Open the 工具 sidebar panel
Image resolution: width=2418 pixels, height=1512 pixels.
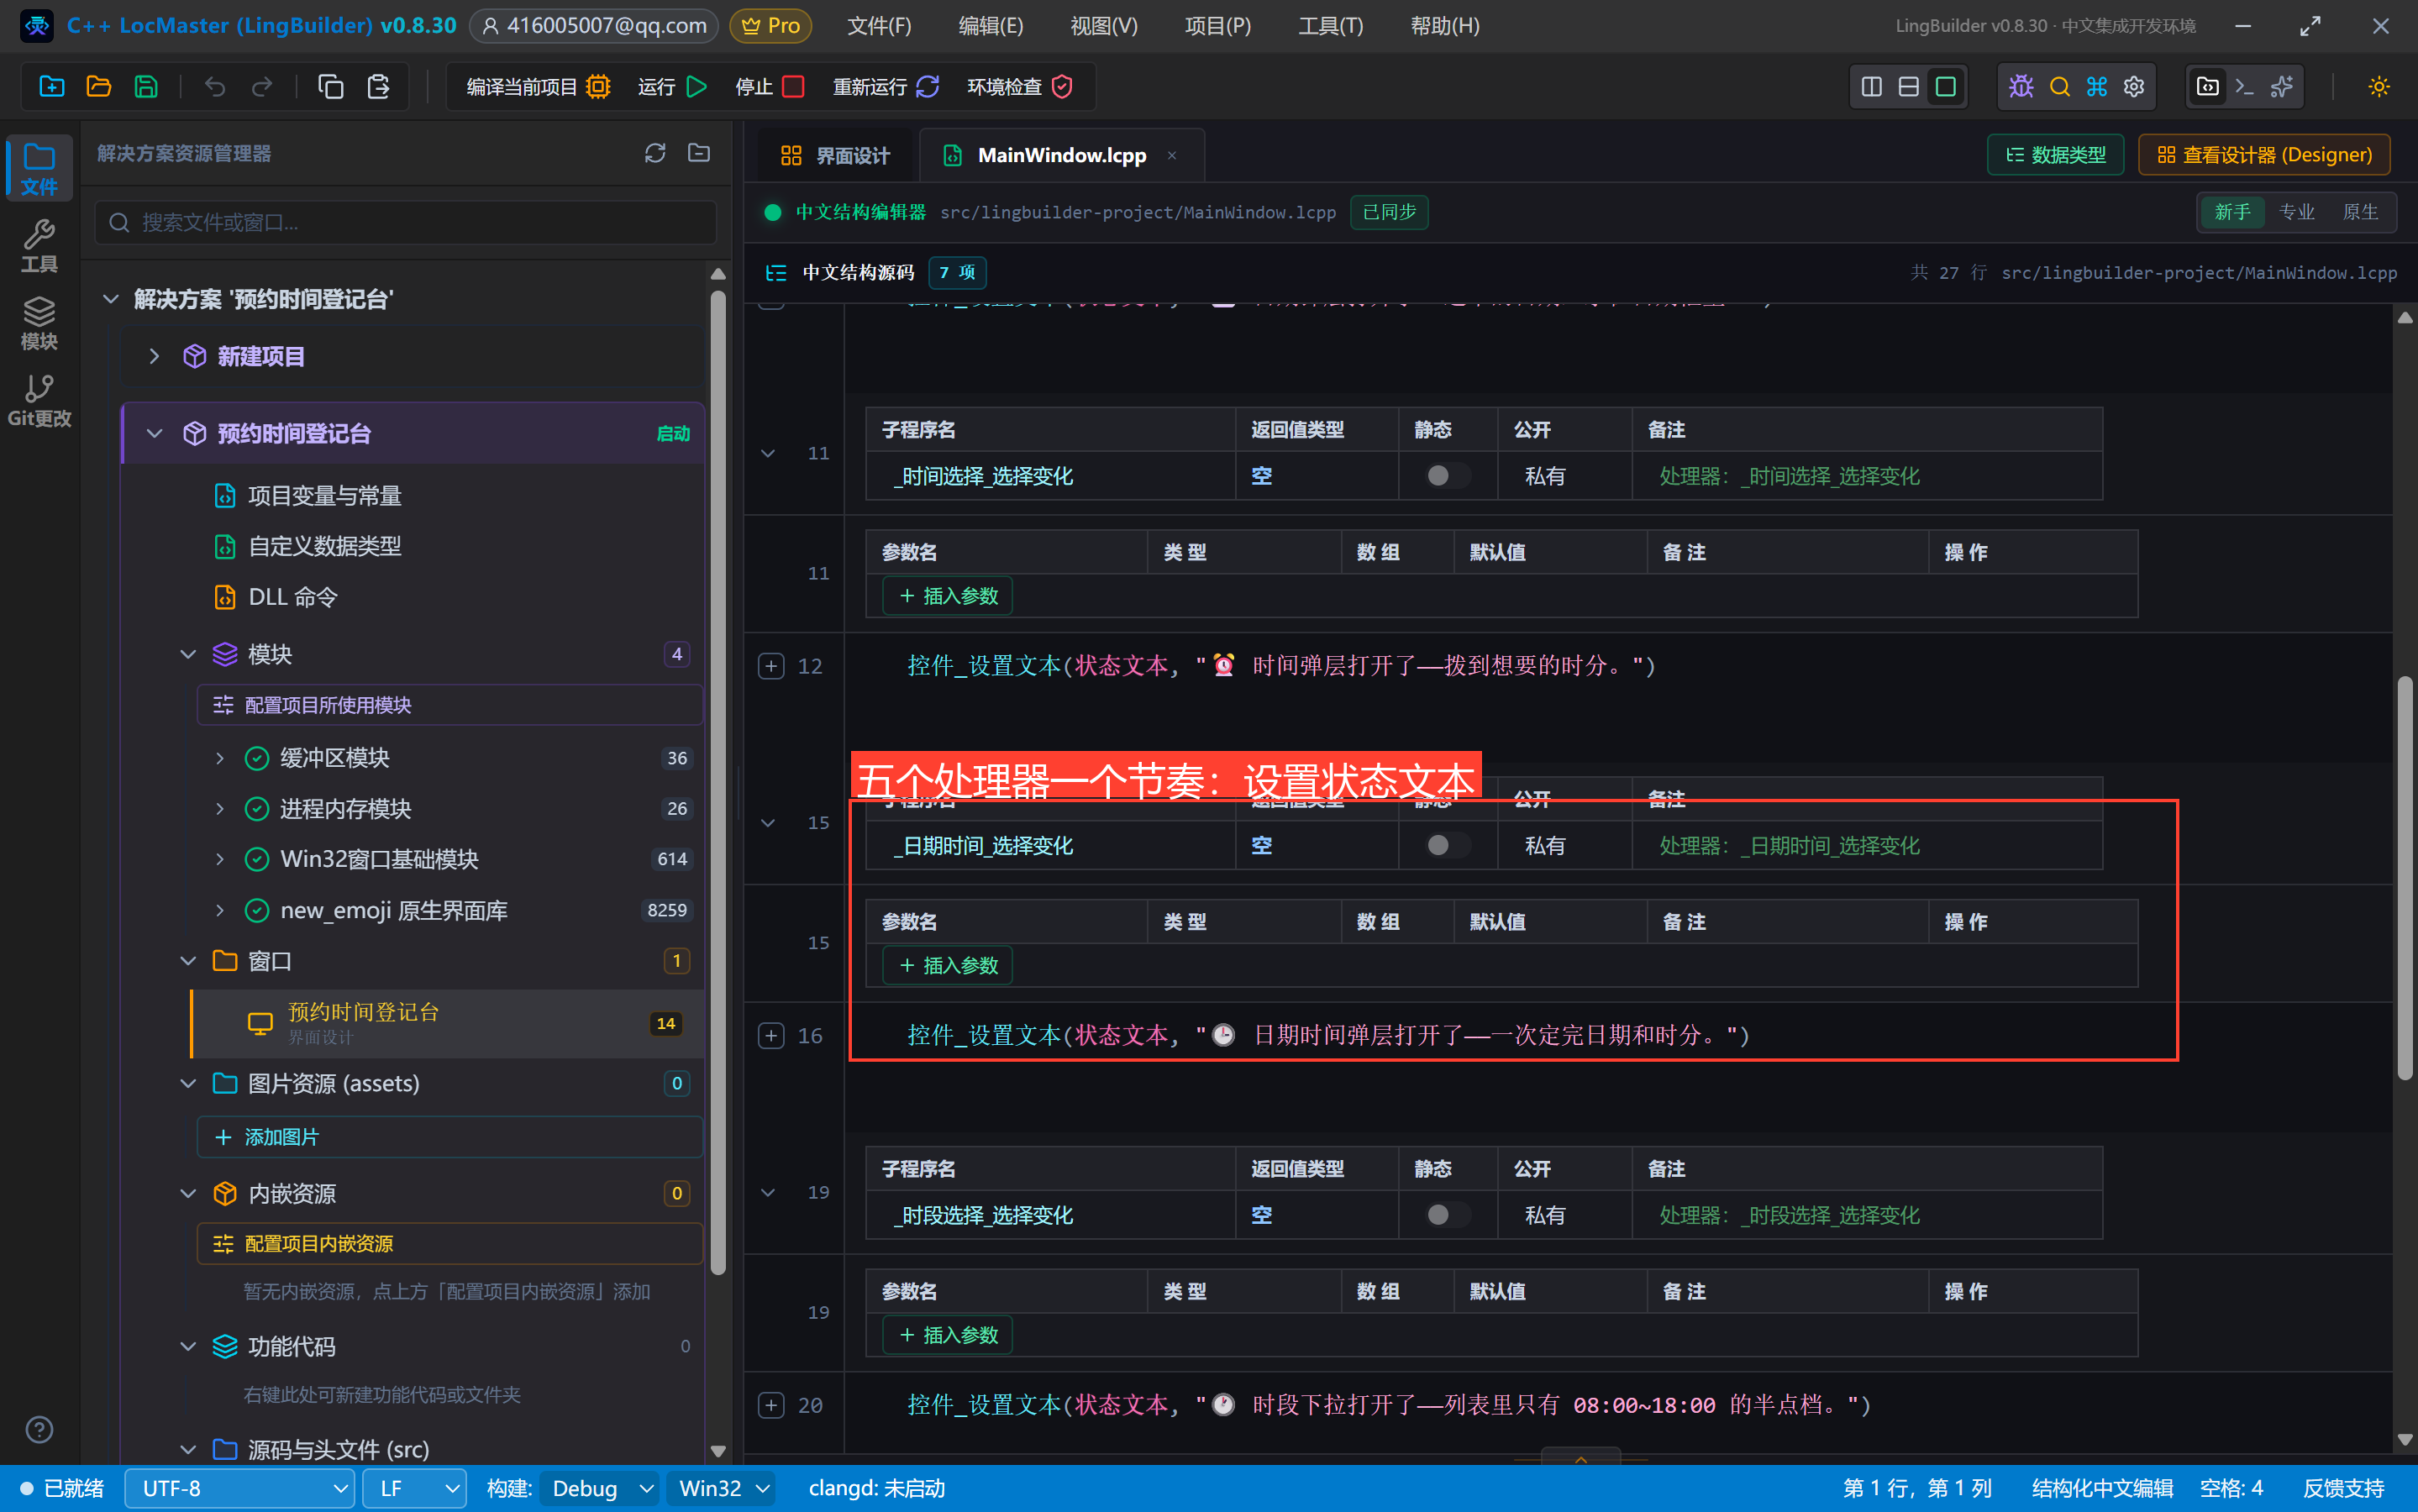point(39,246)
